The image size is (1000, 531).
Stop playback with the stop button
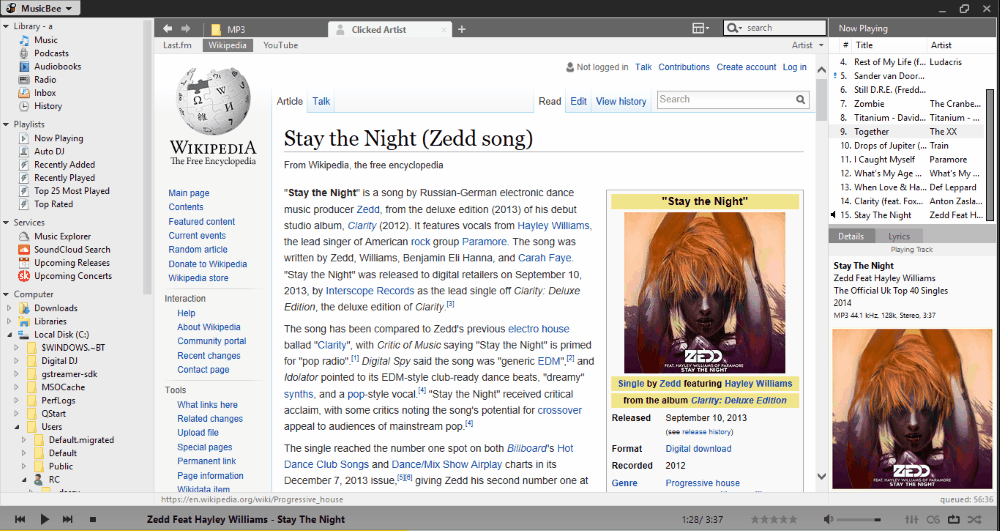92,520
